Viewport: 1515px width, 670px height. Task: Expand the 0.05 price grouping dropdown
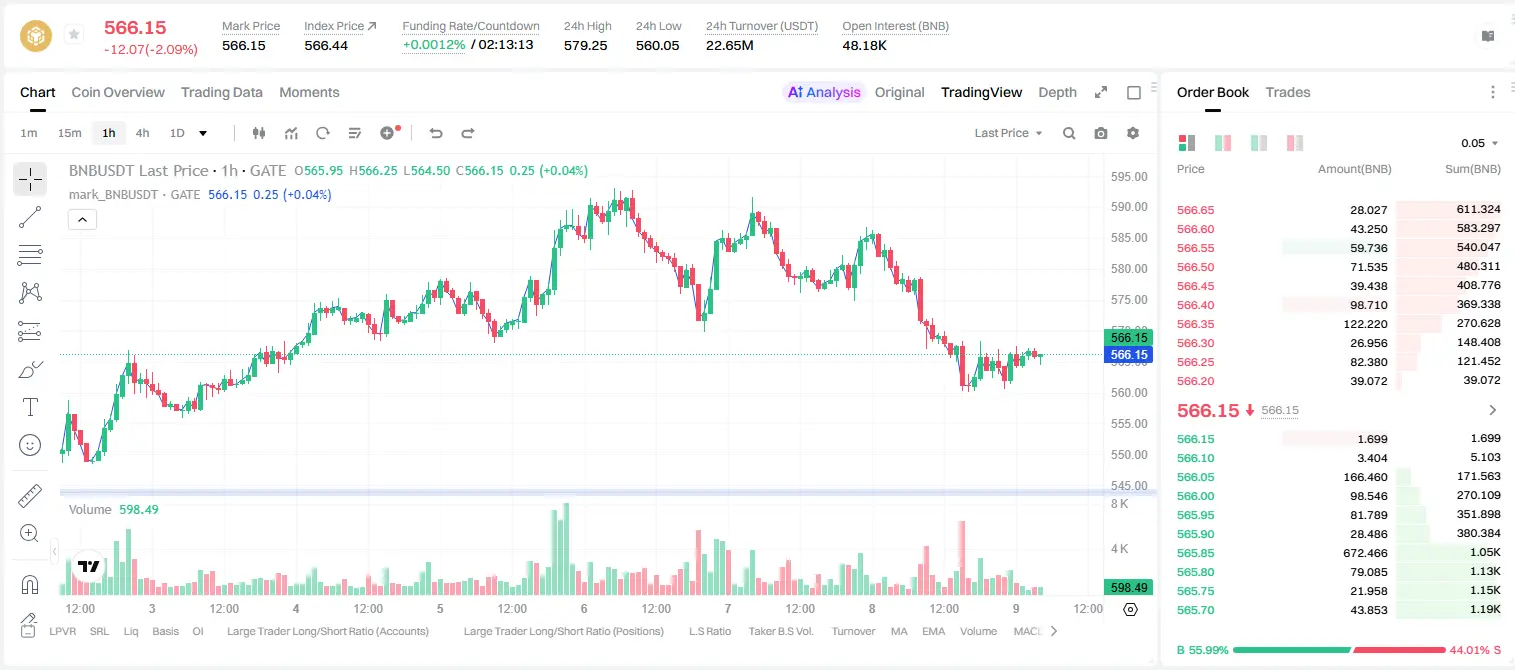pyautogui.click(x=1480, y=143)
